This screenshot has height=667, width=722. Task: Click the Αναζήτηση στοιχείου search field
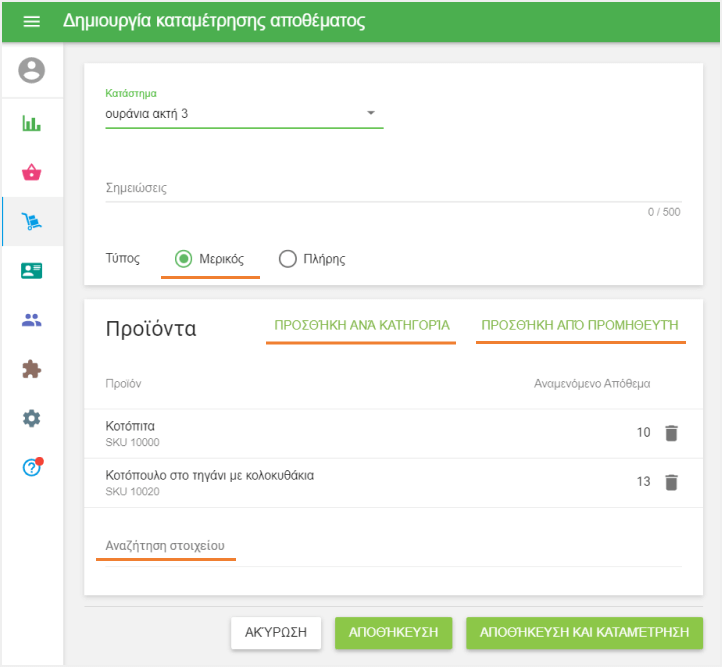[x=392, y=546]
